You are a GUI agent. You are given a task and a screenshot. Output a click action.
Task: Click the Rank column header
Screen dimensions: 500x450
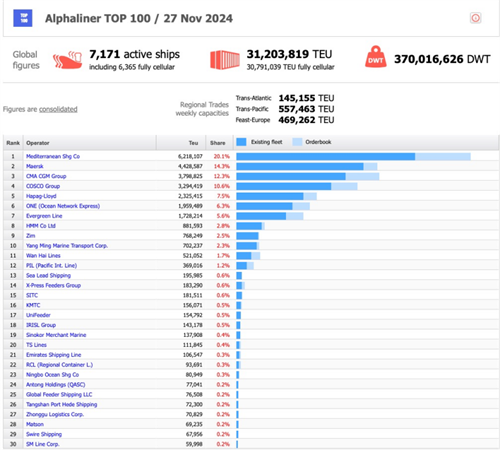point(13,143)
